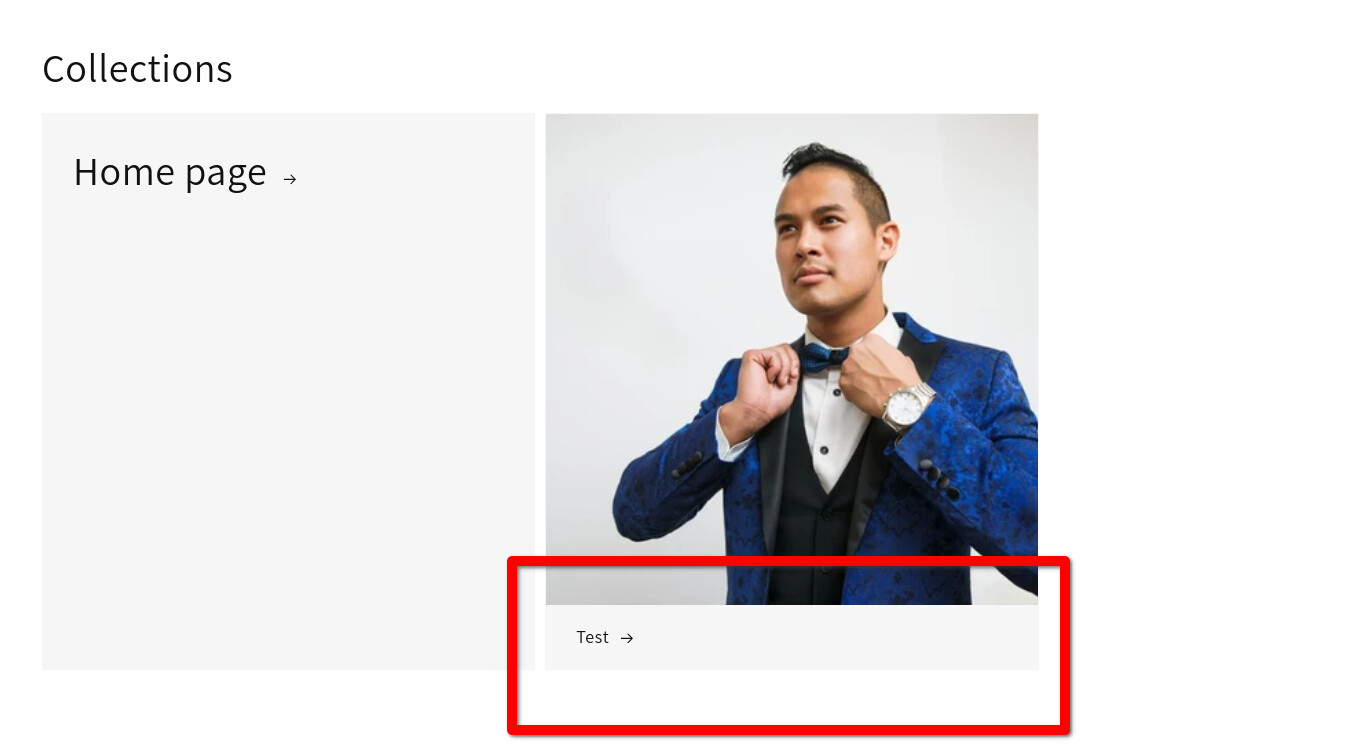The width and height of the screenshot is (1353, 748).
Task: Click the arrow icon beside Home page
Action: (x=290, y=179)
